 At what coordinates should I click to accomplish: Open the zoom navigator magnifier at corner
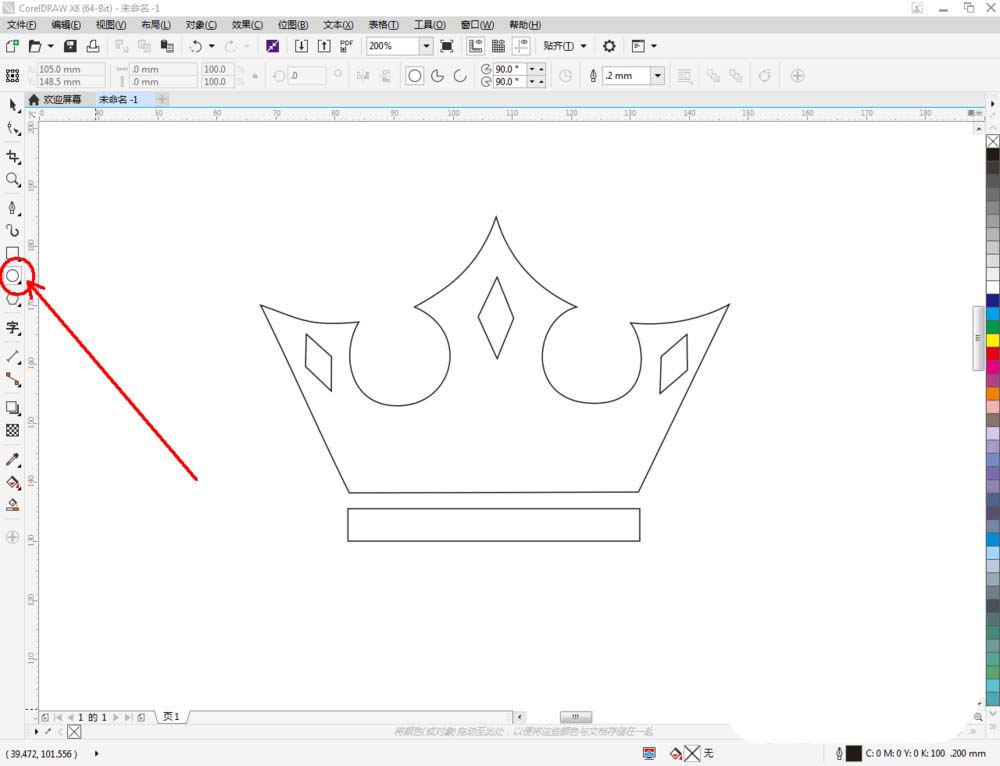[978, 717]
